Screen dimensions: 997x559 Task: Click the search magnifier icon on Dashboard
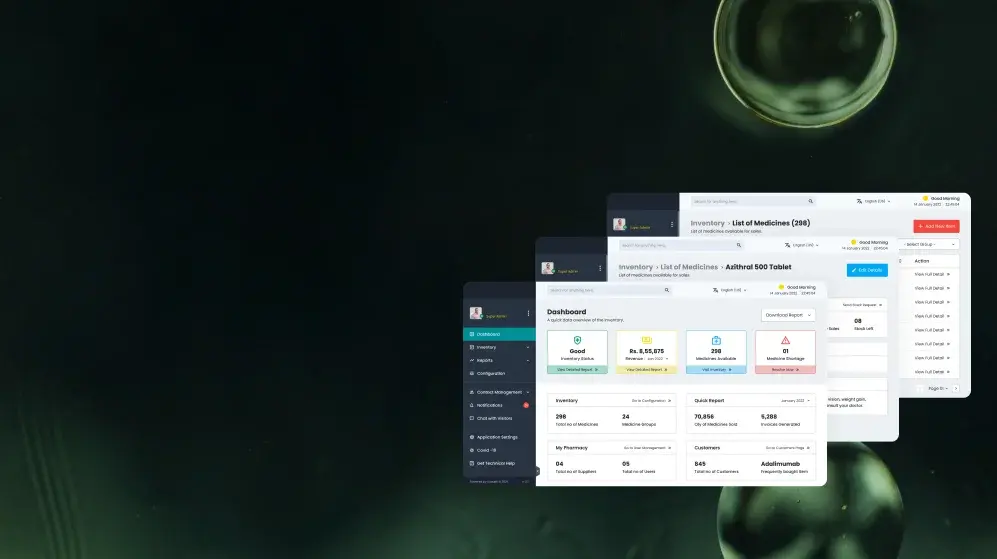point(667,291)
